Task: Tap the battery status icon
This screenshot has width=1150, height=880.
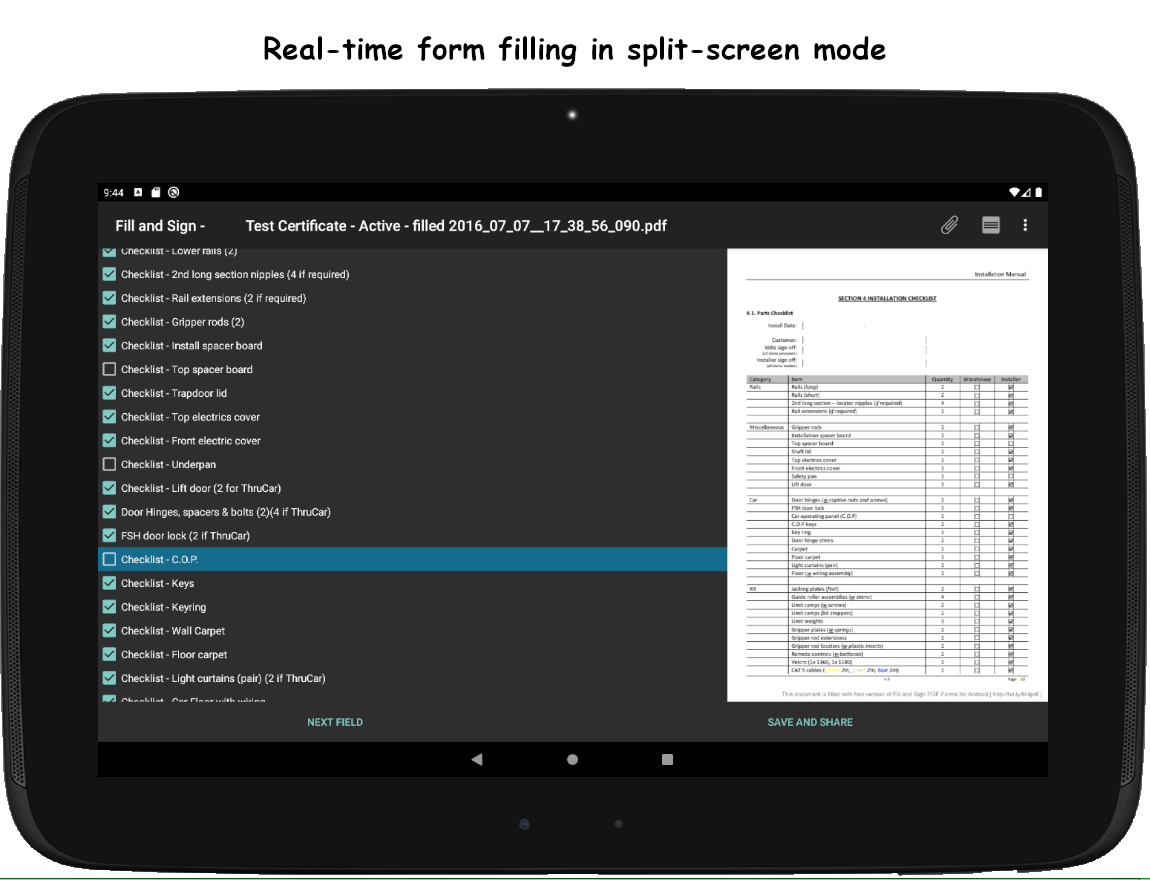Action: 1038,192
